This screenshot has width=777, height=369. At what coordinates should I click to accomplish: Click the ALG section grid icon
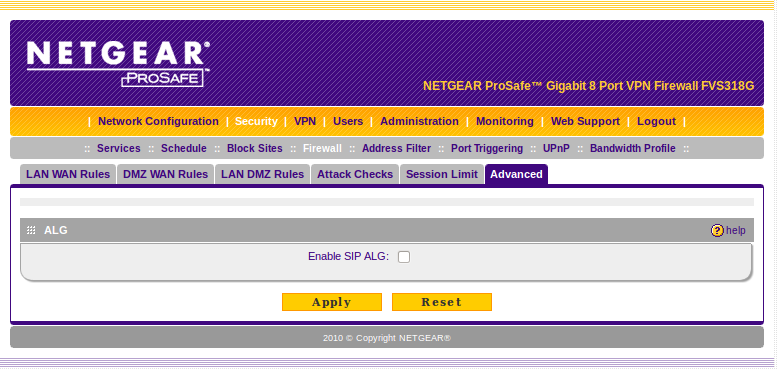[31, 230]
